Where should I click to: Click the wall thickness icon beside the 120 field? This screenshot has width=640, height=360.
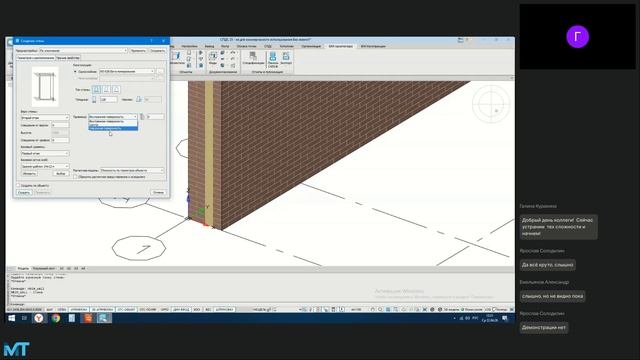pyautogui.click(x=94, y=99)
